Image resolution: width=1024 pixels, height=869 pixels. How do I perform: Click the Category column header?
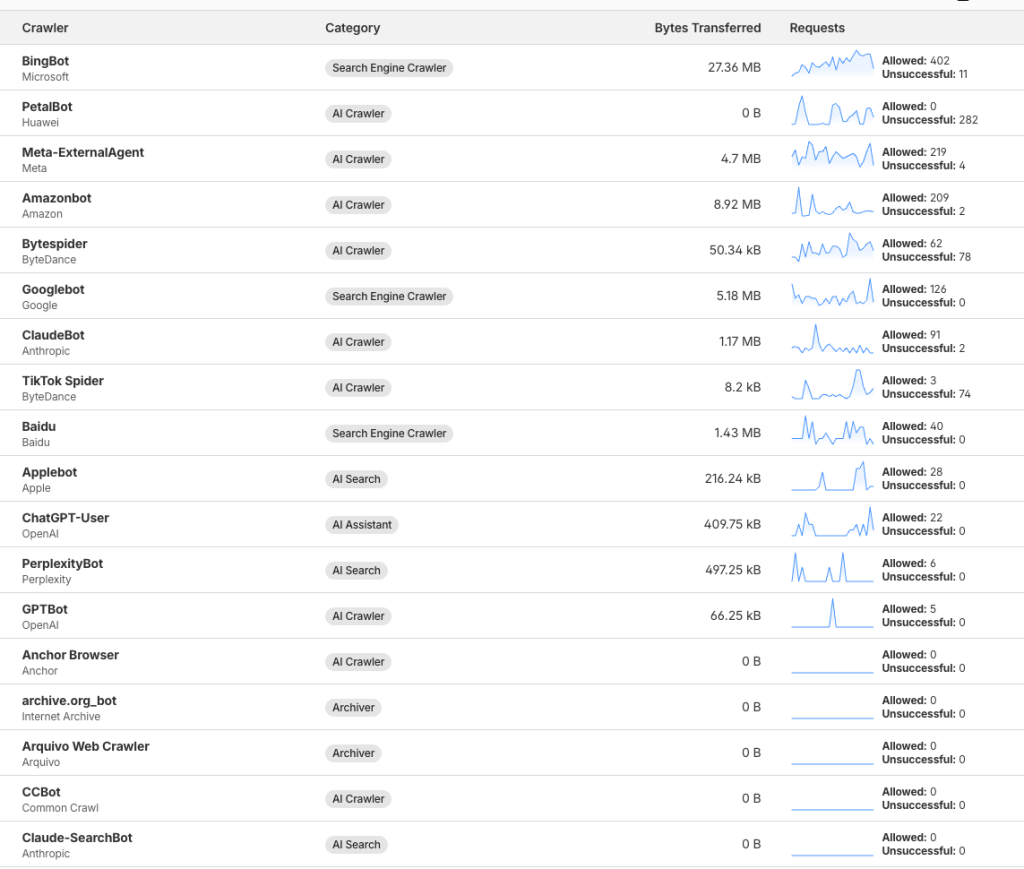click(x=353, y=28)
